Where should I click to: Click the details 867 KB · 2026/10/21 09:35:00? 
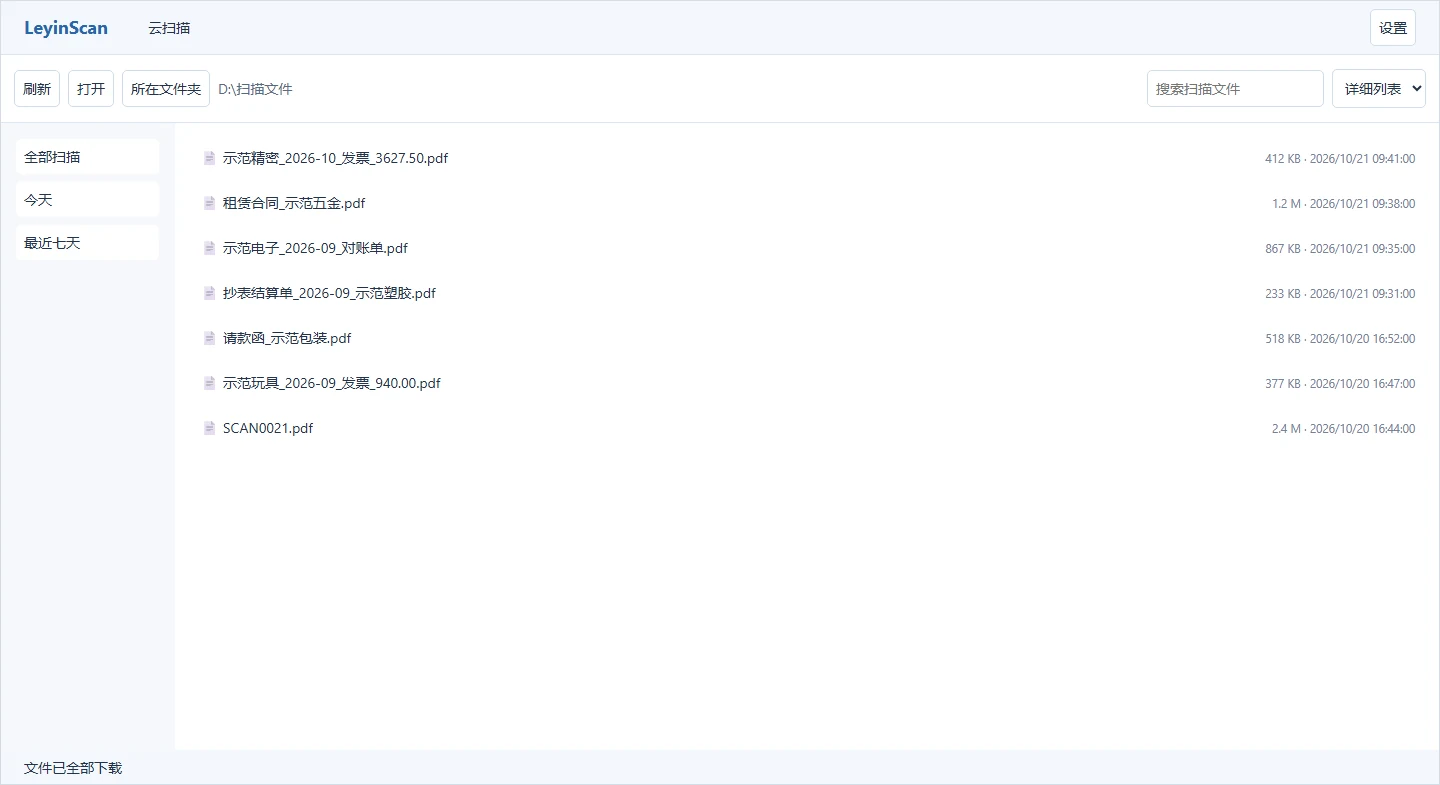click(x=1340, y=249)
